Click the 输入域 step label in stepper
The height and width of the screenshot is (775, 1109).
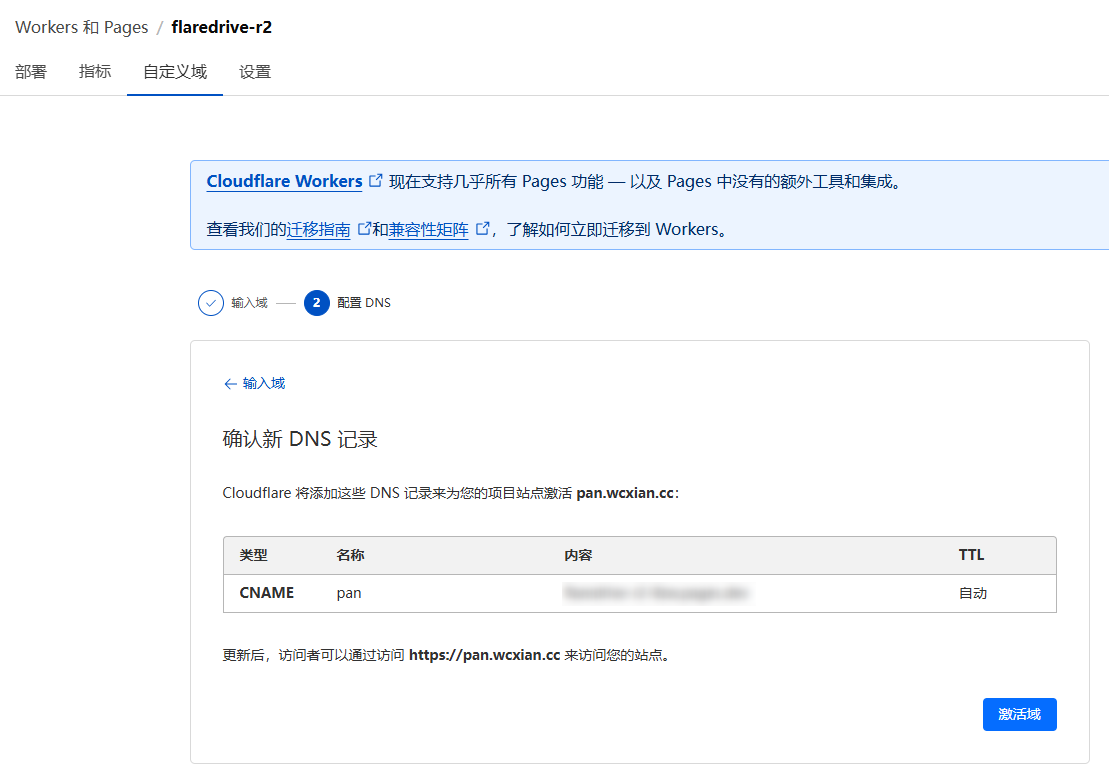tap(249, 303)
